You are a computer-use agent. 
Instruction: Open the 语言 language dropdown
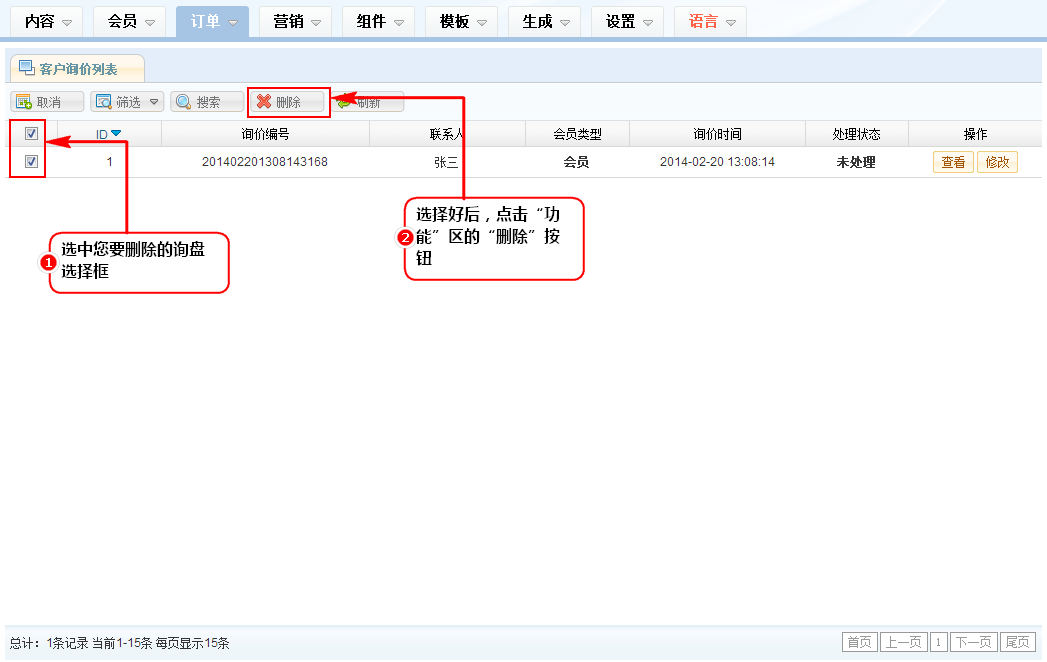click(731, 22)
